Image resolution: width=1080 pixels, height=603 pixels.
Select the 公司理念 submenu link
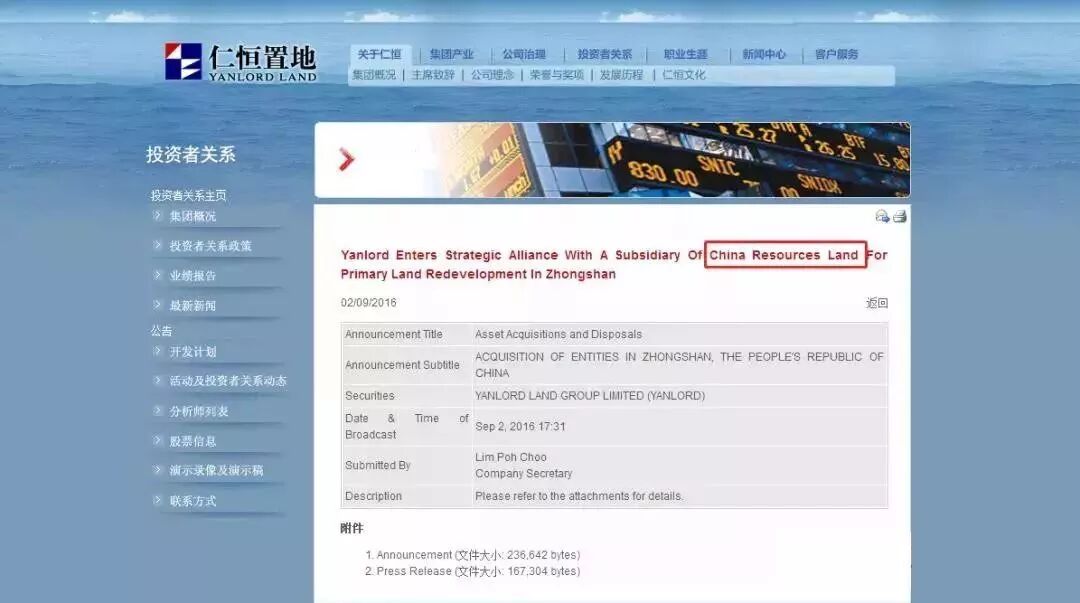click(x=492, y=74)
